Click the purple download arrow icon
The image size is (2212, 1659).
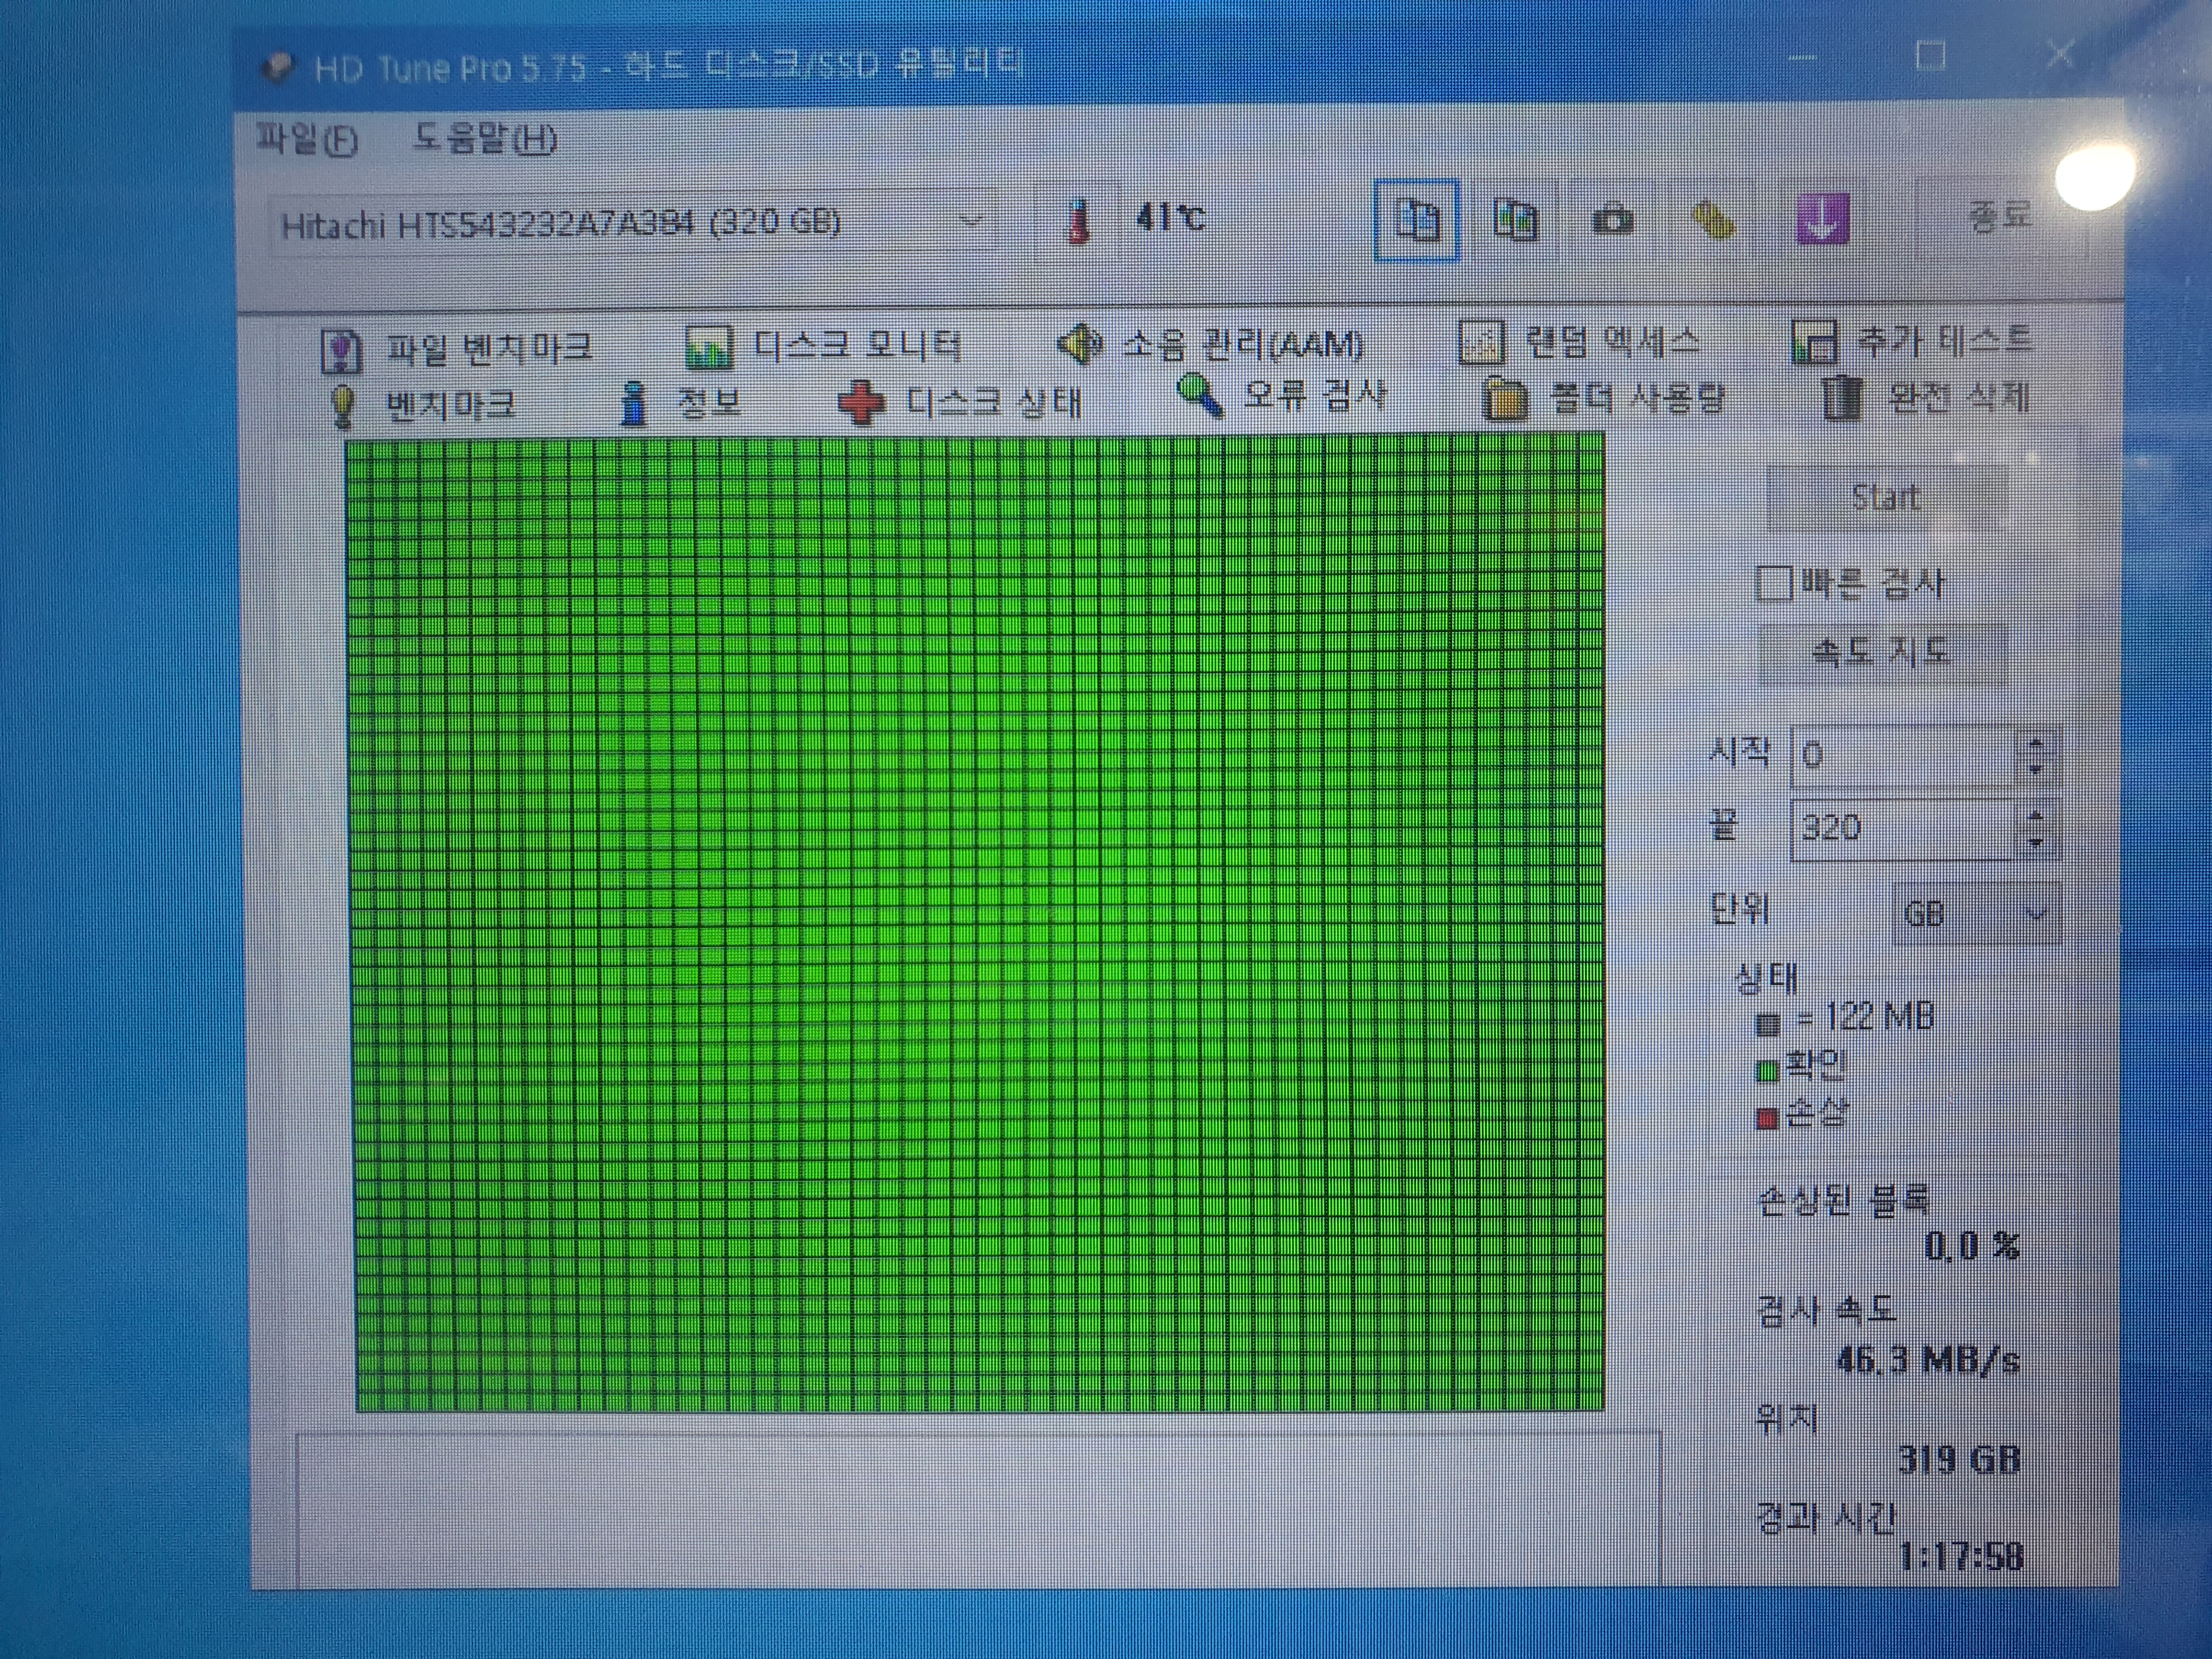(x=1822, y=219)
